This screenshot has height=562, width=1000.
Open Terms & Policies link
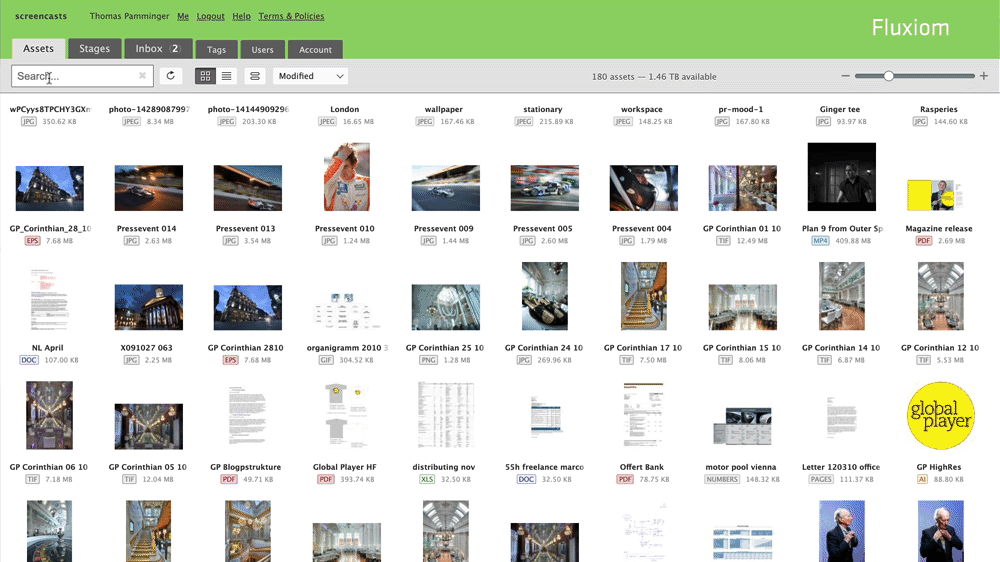coord(291,16)
